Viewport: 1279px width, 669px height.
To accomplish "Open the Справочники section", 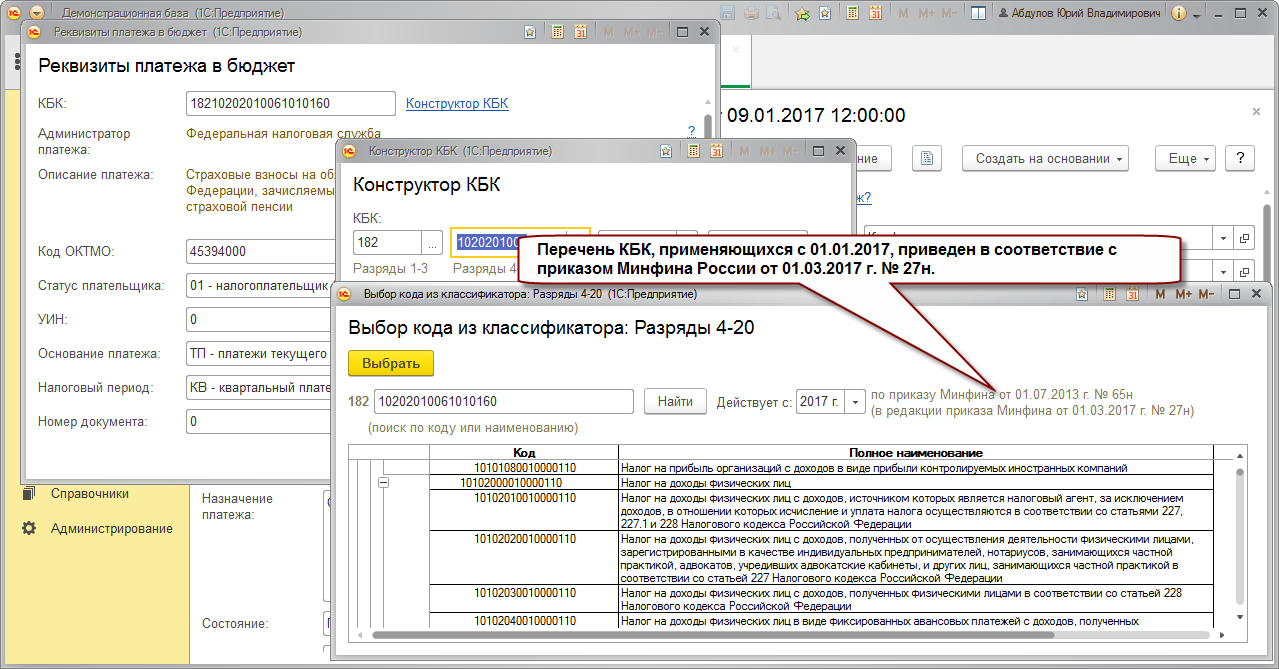I will 90,493.
